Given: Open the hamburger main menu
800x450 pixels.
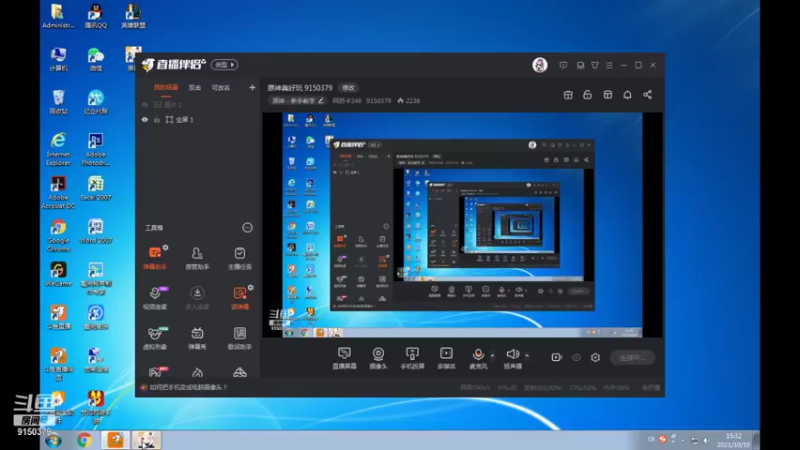Looking at the screenshot, I should point(609,65).
